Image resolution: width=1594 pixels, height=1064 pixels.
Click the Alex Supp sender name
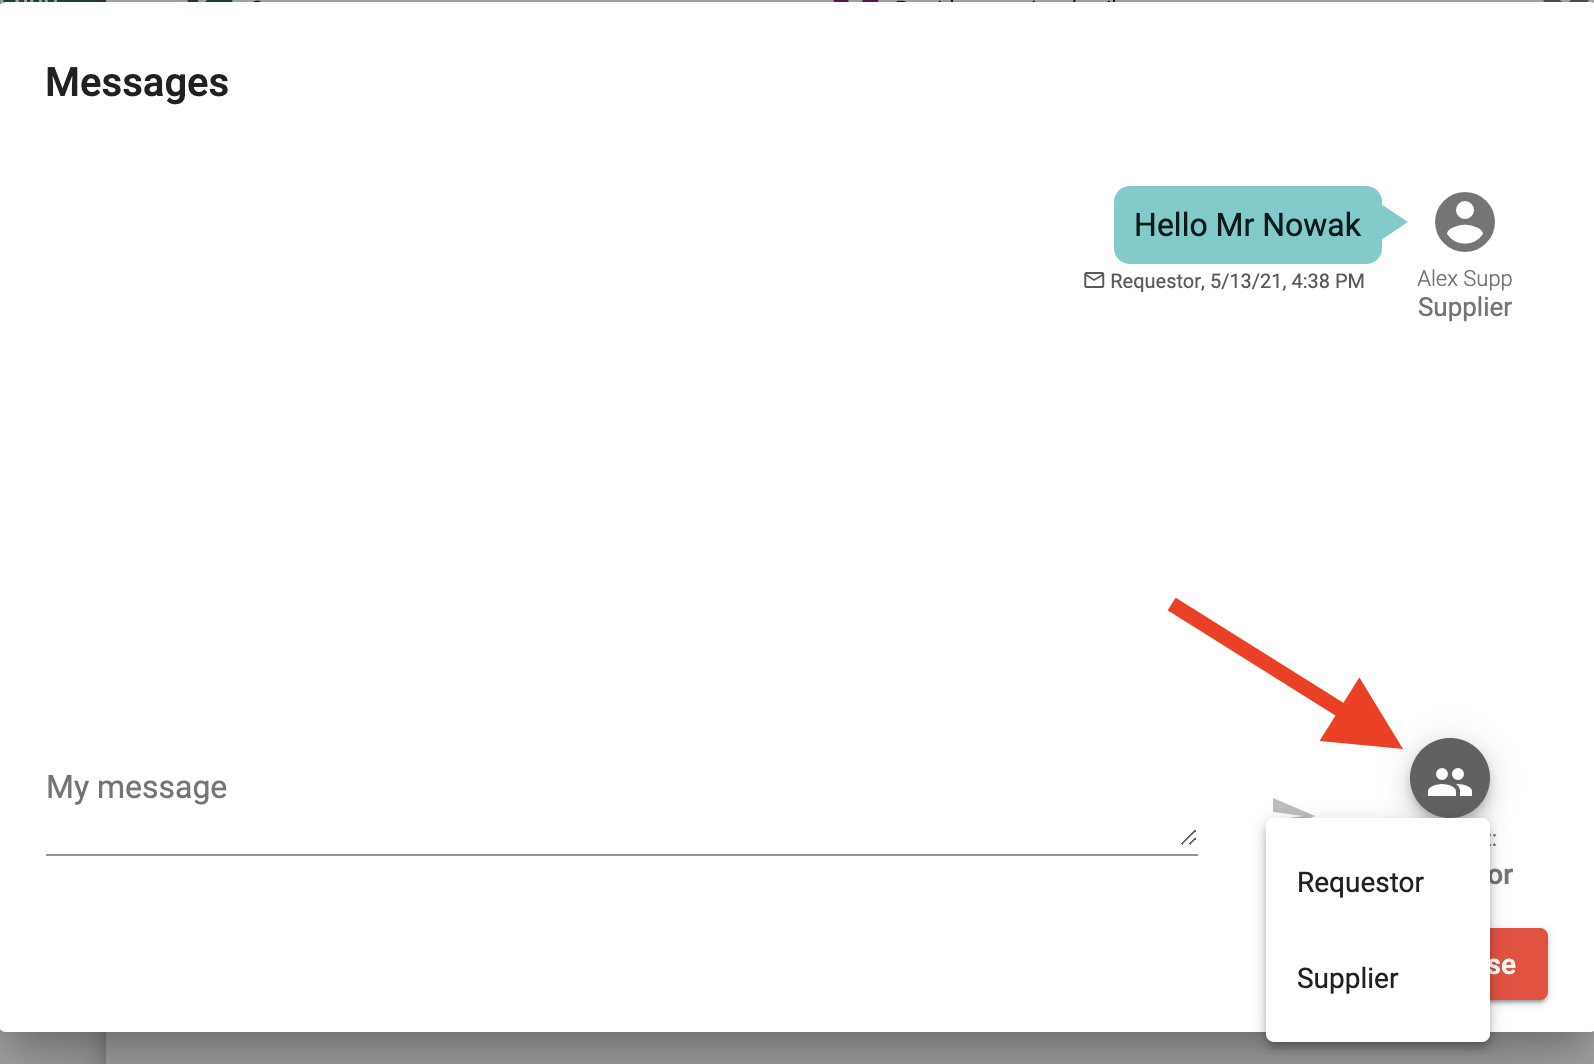coord(1464,278)
